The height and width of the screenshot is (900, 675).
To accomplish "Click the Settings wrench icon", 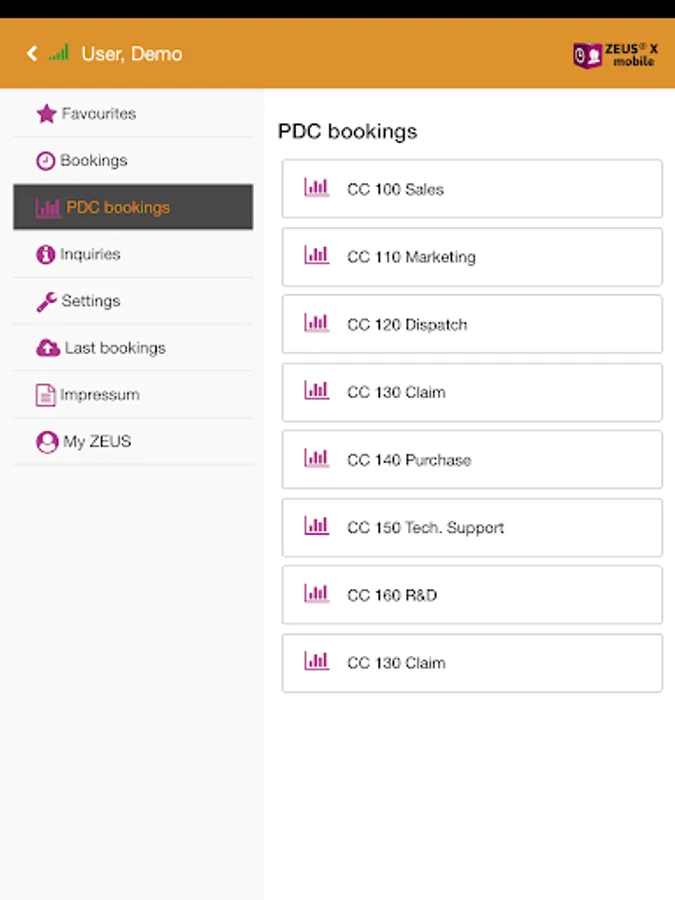I will [46, 302].
